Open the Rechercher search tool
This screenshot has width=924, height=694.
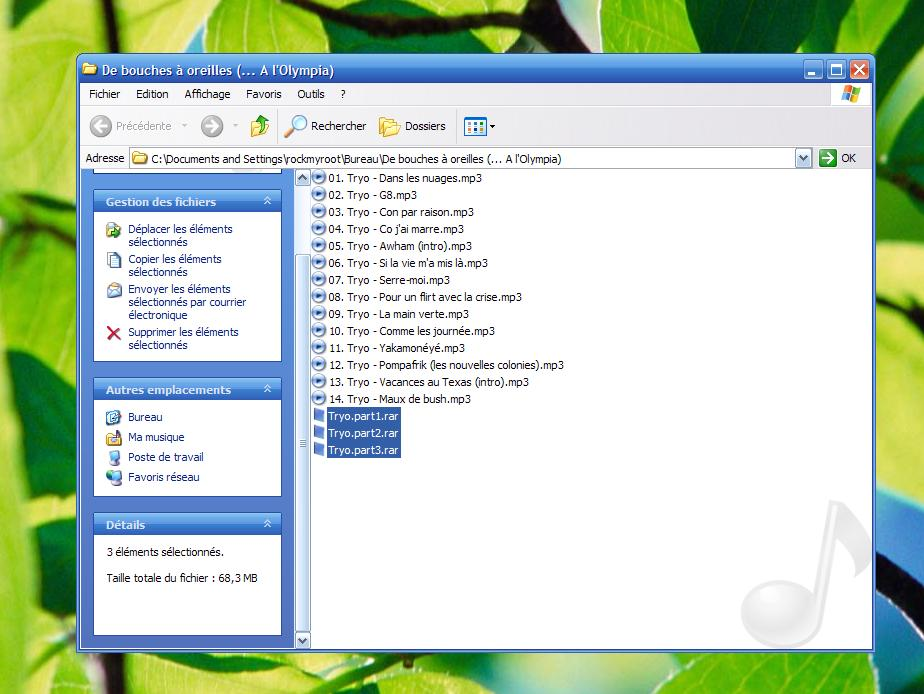point(325,126)
